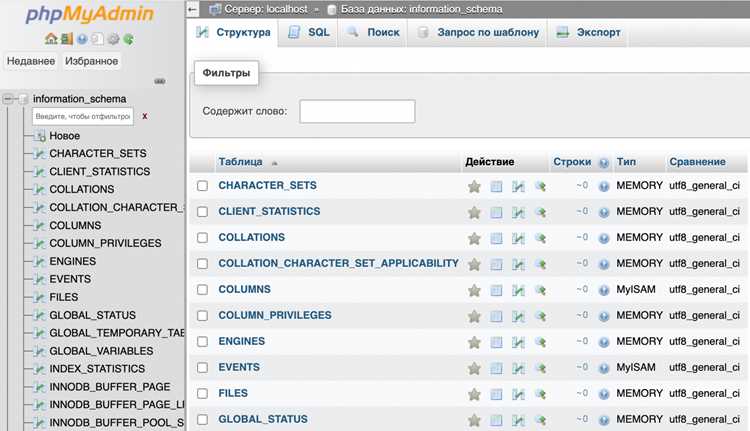Browse icon in the FILES row
This screenshot has height=431, width=750.
(x=496, y=394)
